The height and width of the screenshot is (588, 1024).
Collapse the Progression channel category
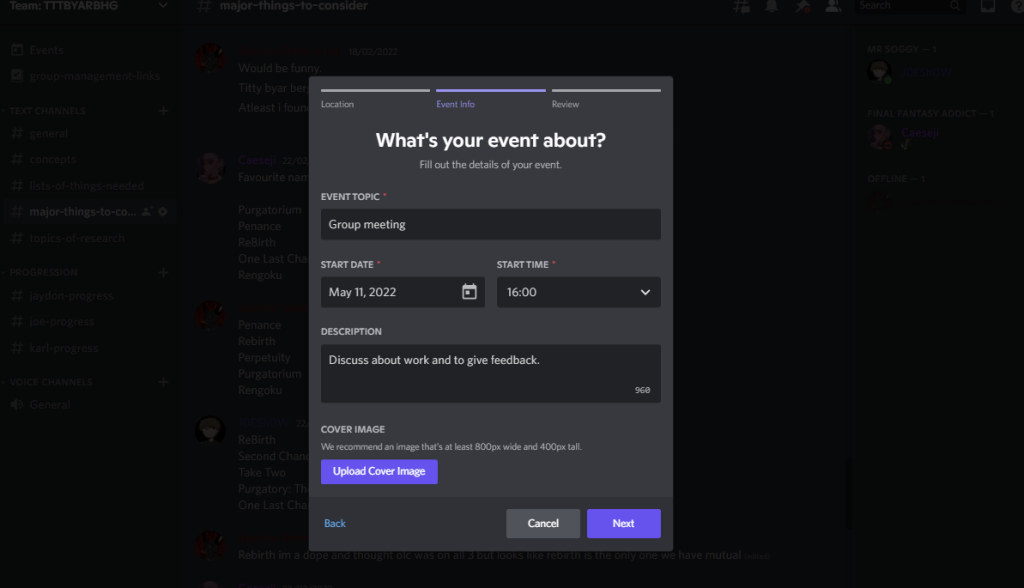[44, 272]
